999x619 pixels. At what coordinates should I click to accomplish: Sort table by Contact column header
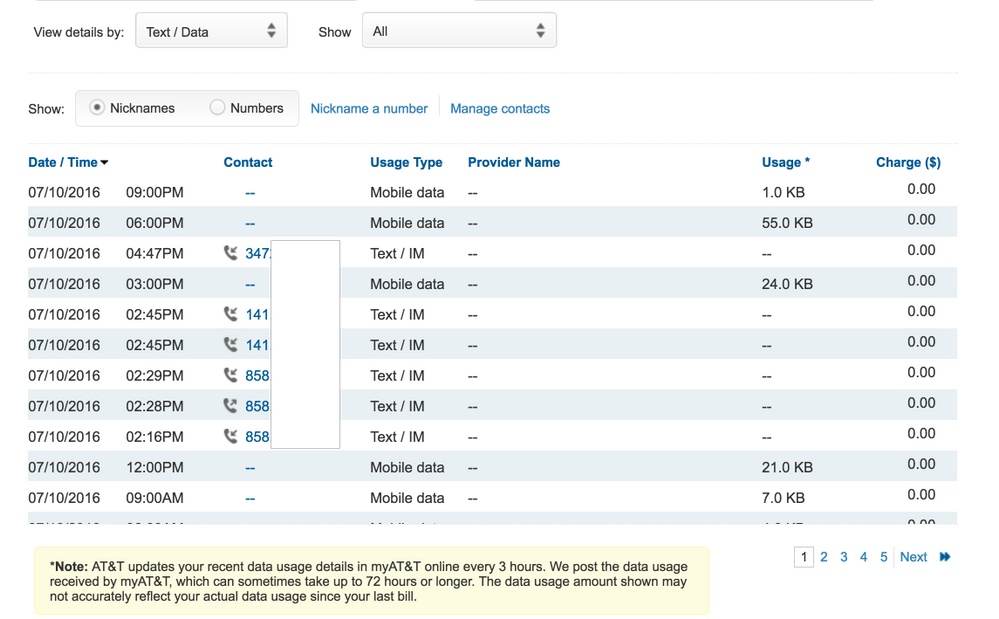pyautogui.click(x=248, y=162)
